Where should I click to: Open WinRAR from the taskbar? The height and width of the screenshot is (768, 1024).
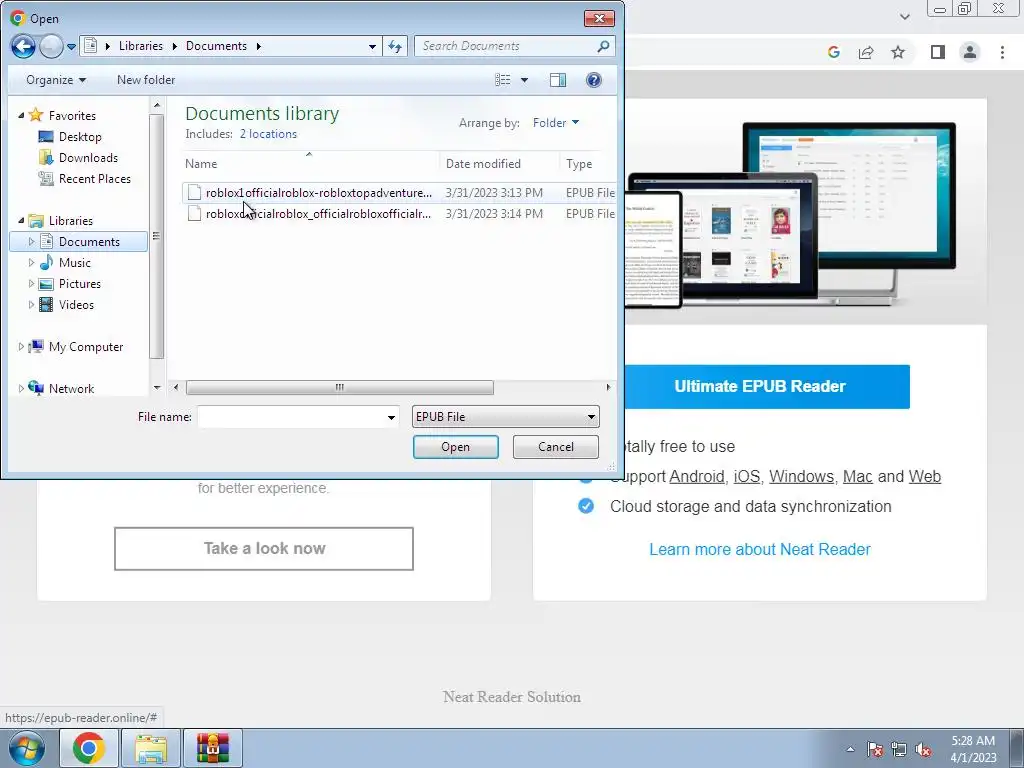(x=213, y=748)
